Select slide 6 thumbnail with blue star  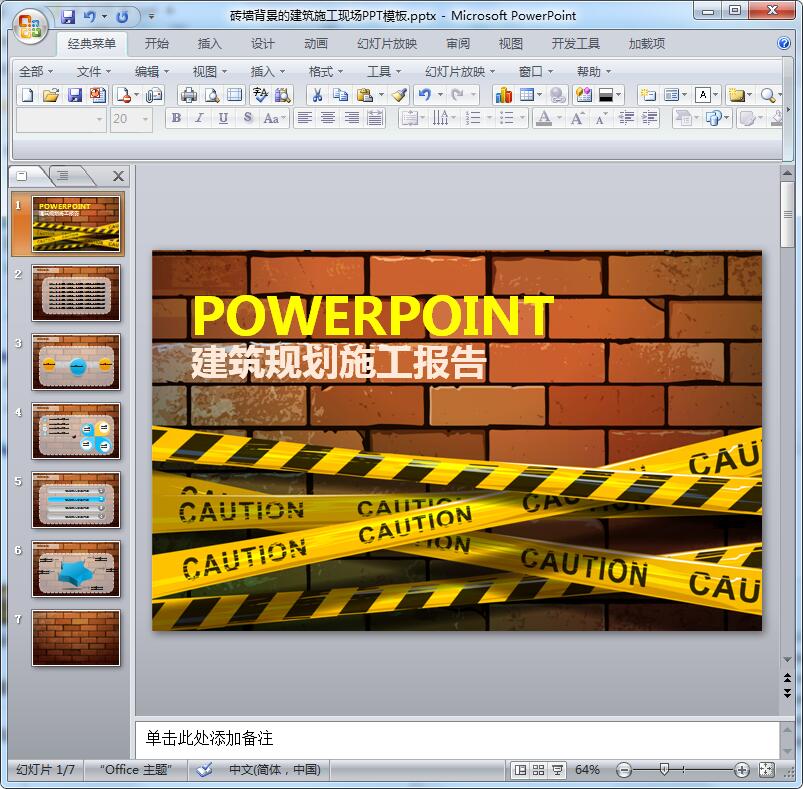(x=76, y=569)
